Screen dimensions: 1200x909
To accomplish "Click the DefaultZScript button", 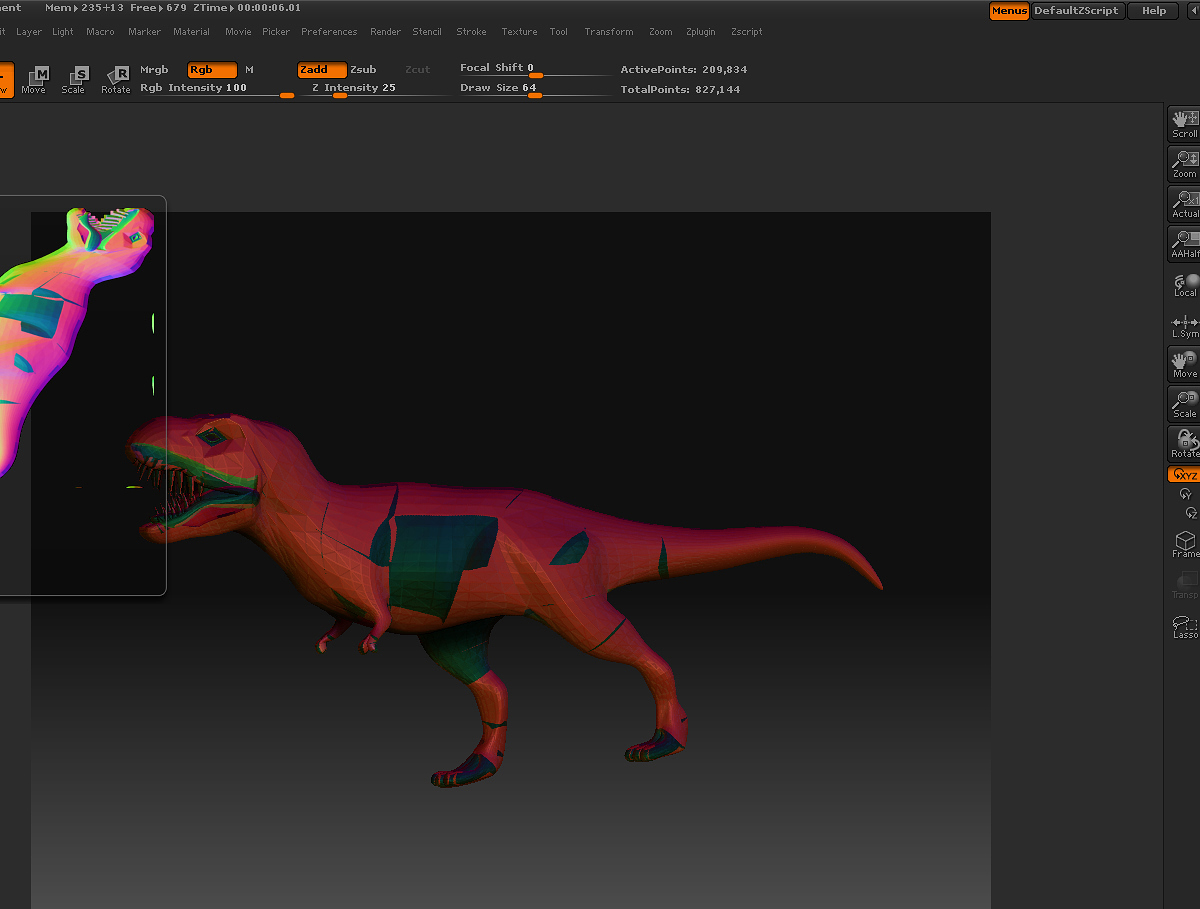I will click(x=1078, y=11).
